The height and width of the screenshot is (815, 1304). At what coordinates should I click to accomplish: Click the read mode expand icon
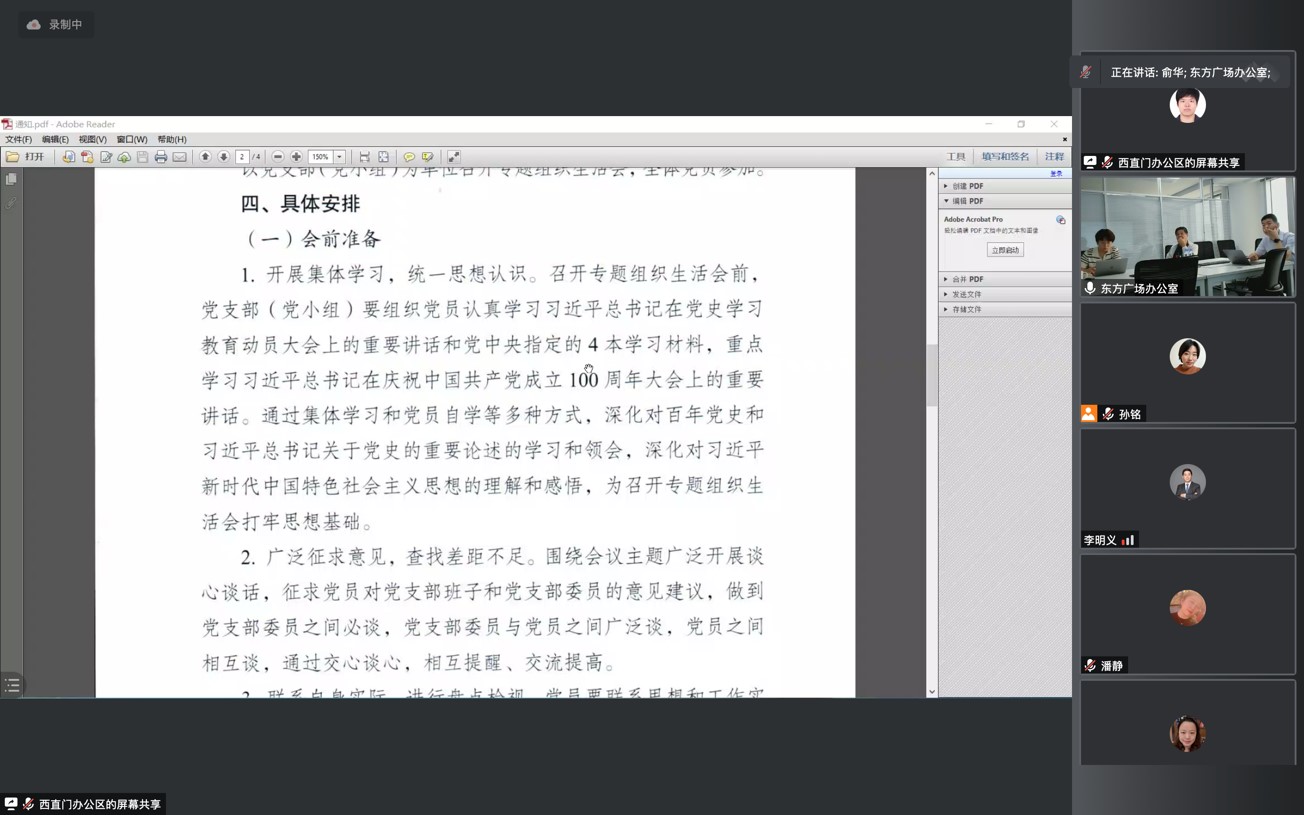(x=454, y=157)
